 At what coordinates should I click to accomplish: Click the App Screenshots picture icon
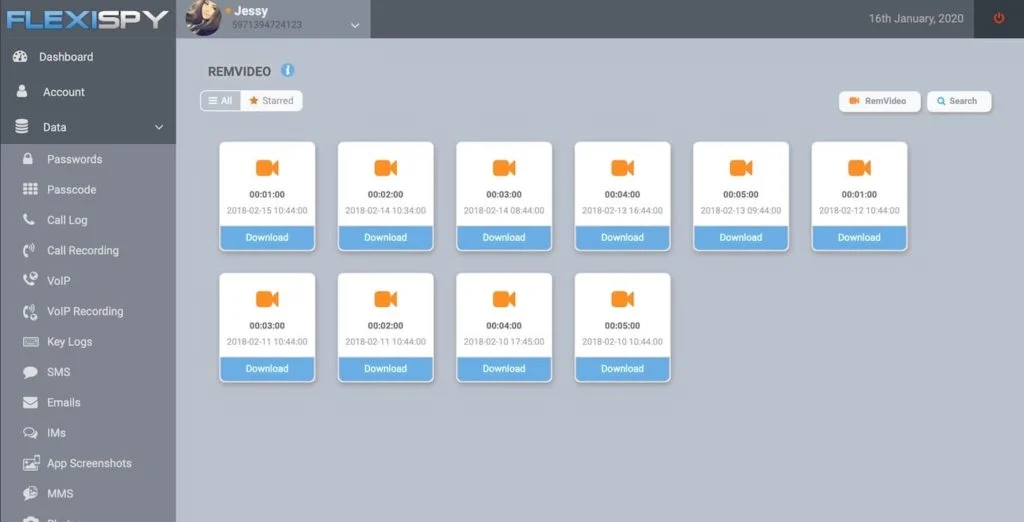click(31, 463)
